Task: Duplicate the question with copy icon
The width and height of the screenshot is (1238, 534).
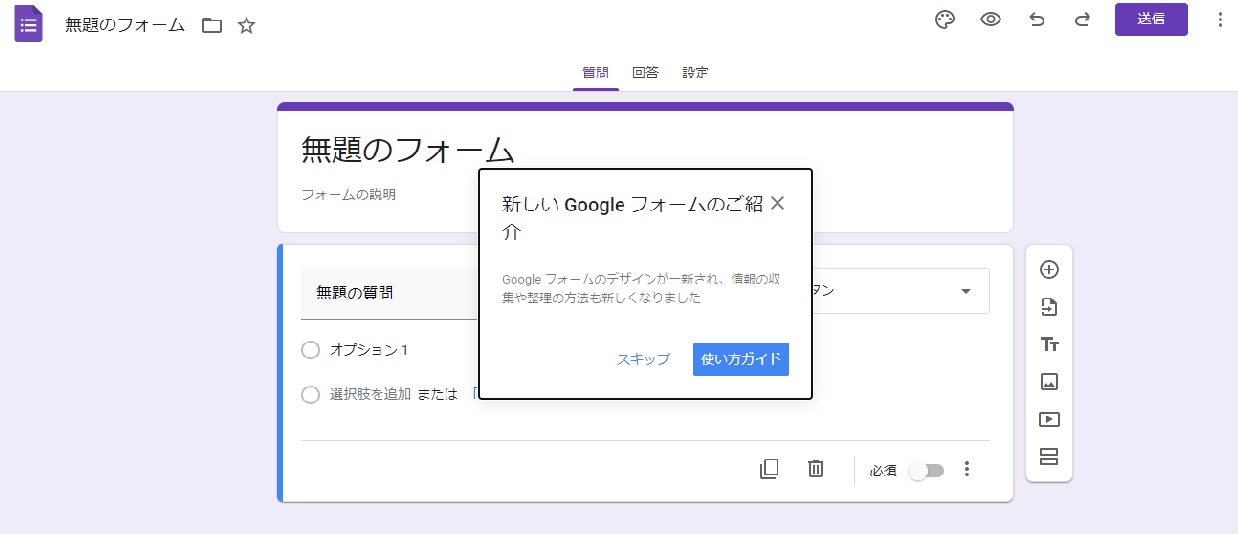Action: click(769, 469)
